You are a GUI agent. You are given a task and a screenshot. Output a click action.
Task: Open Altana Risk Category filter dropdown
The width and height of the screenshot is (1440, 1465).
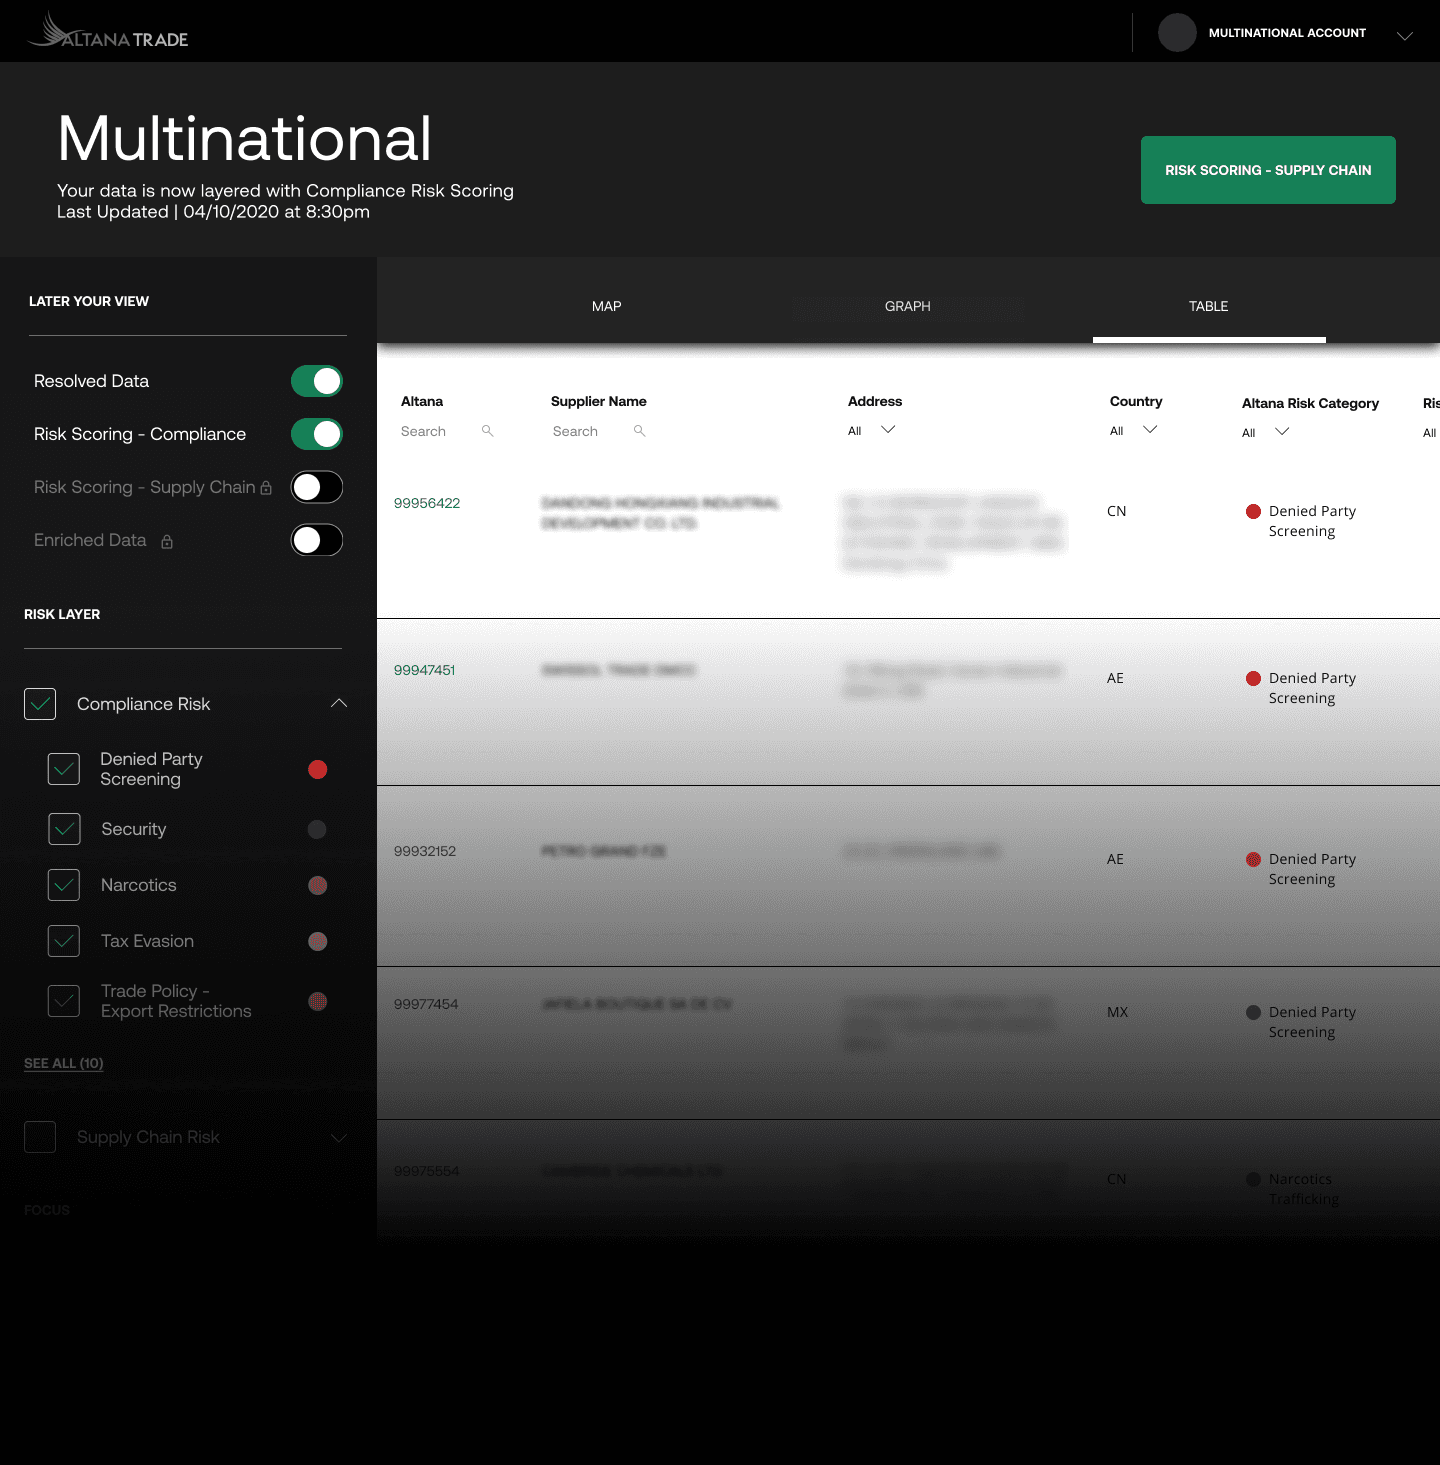tap(1266, 432)
